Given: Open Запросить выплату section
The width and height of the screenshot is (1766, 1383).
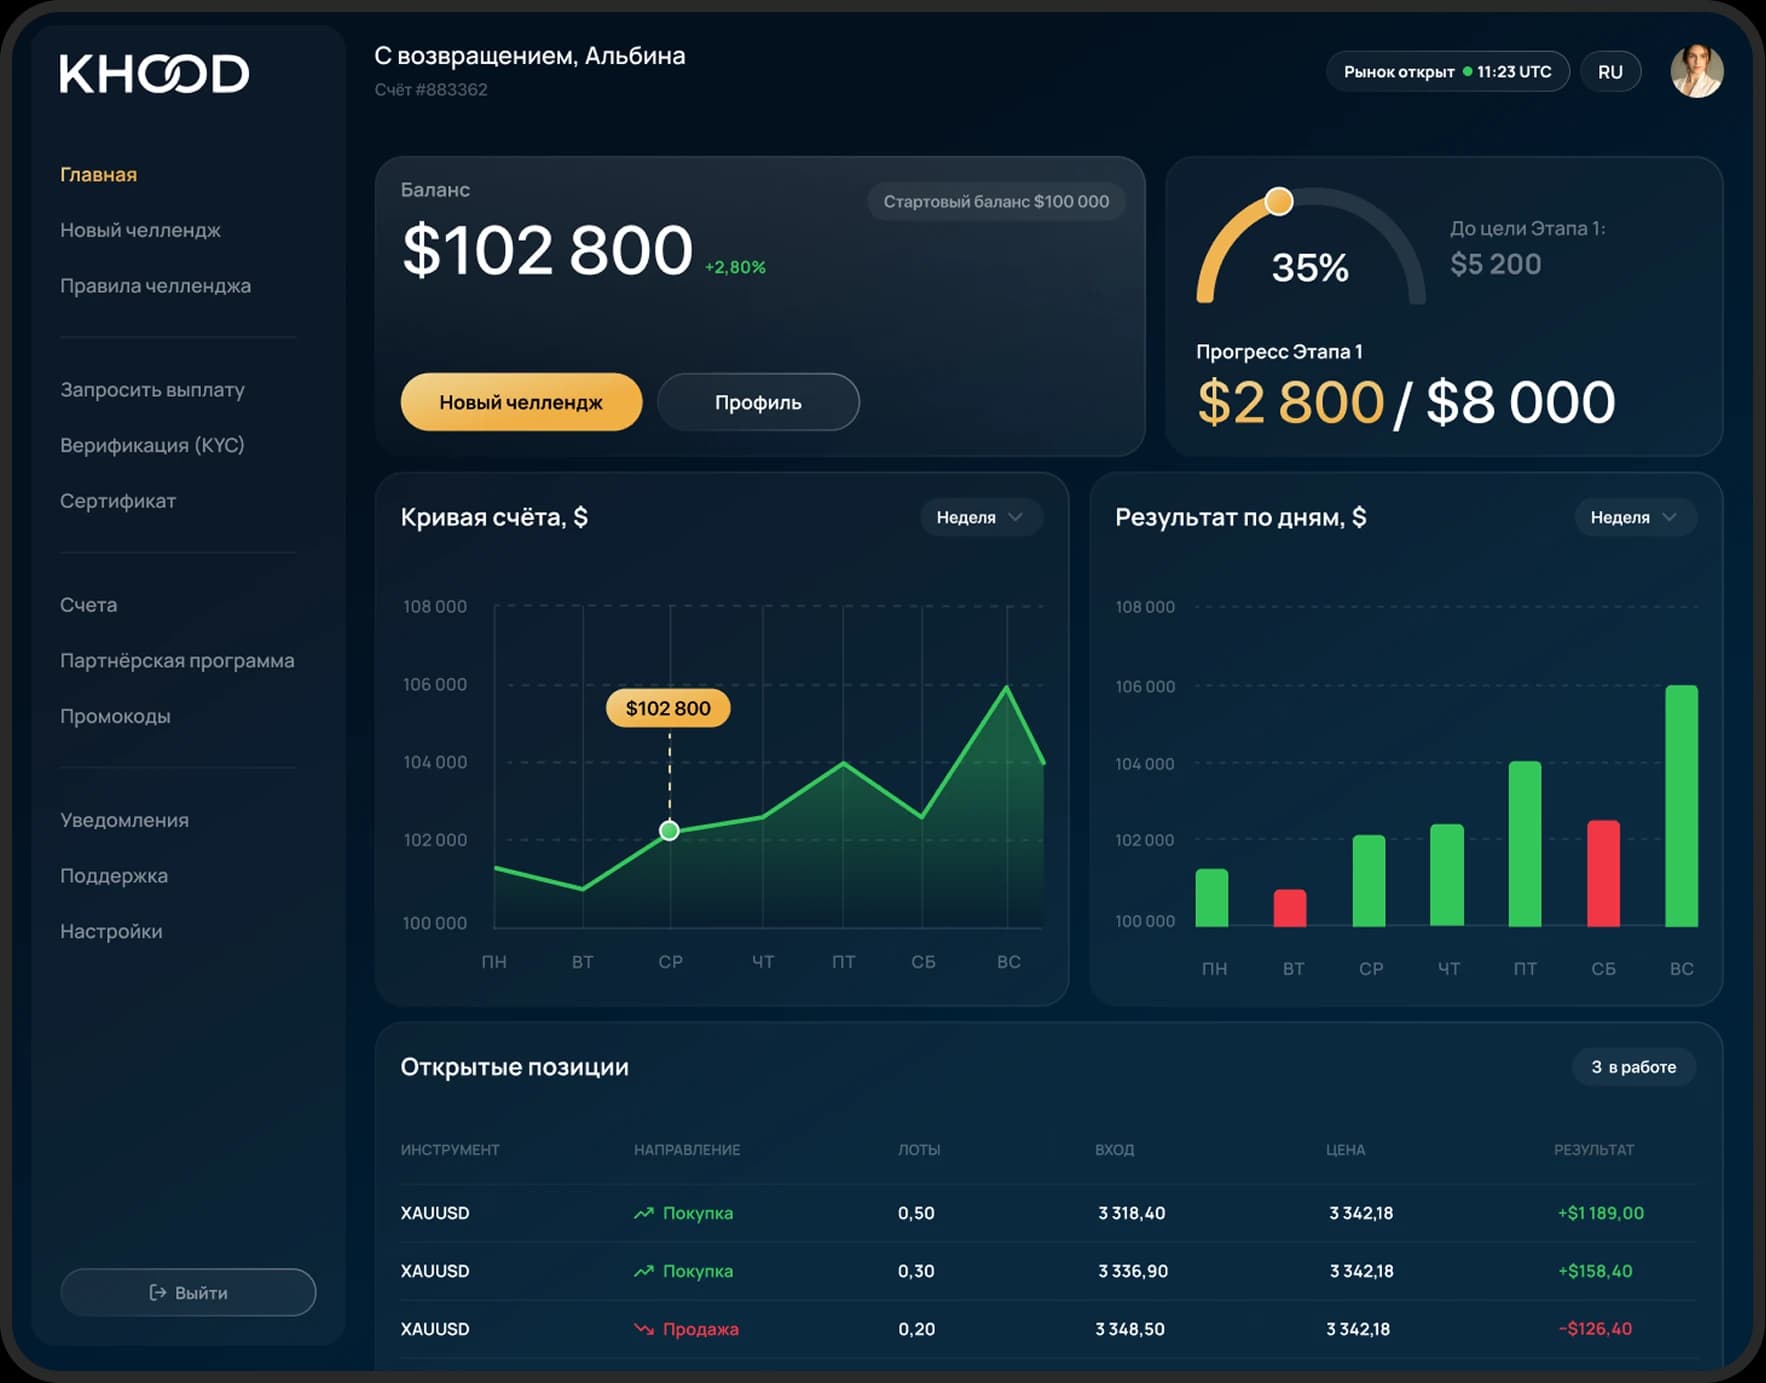Looking at the screenshot, I should (x=152, y=390).
